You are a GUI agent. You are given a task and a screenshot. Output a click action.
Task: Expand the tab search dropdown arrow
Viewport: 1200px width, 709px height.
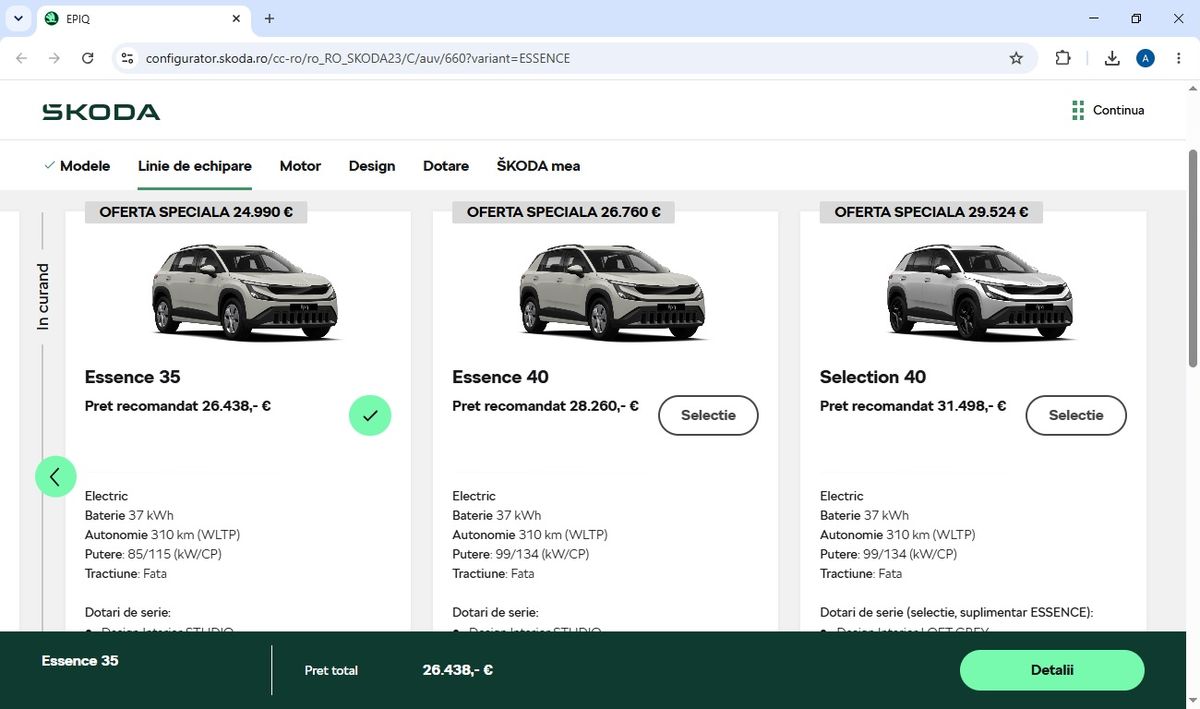(x=18, y=19)
